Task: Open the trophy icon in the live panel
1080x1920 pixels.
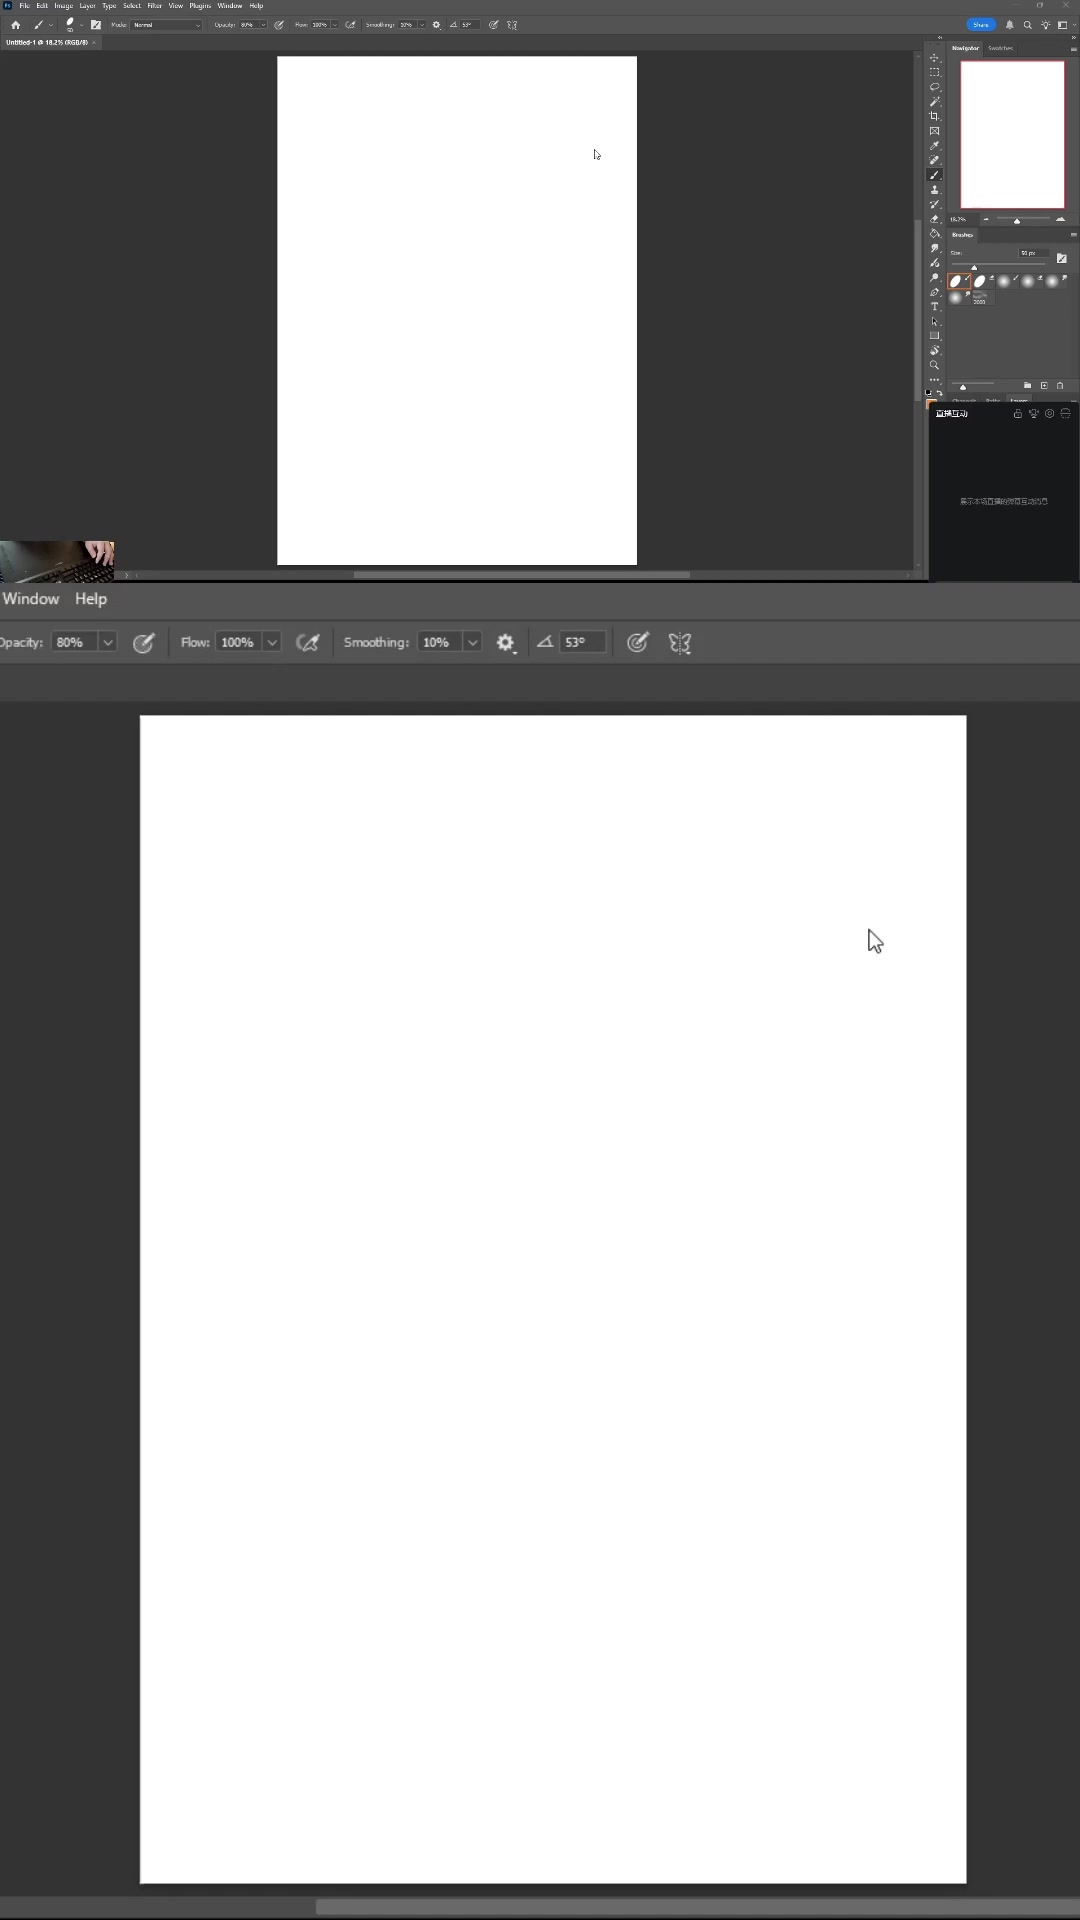Action: point(1033,413)
